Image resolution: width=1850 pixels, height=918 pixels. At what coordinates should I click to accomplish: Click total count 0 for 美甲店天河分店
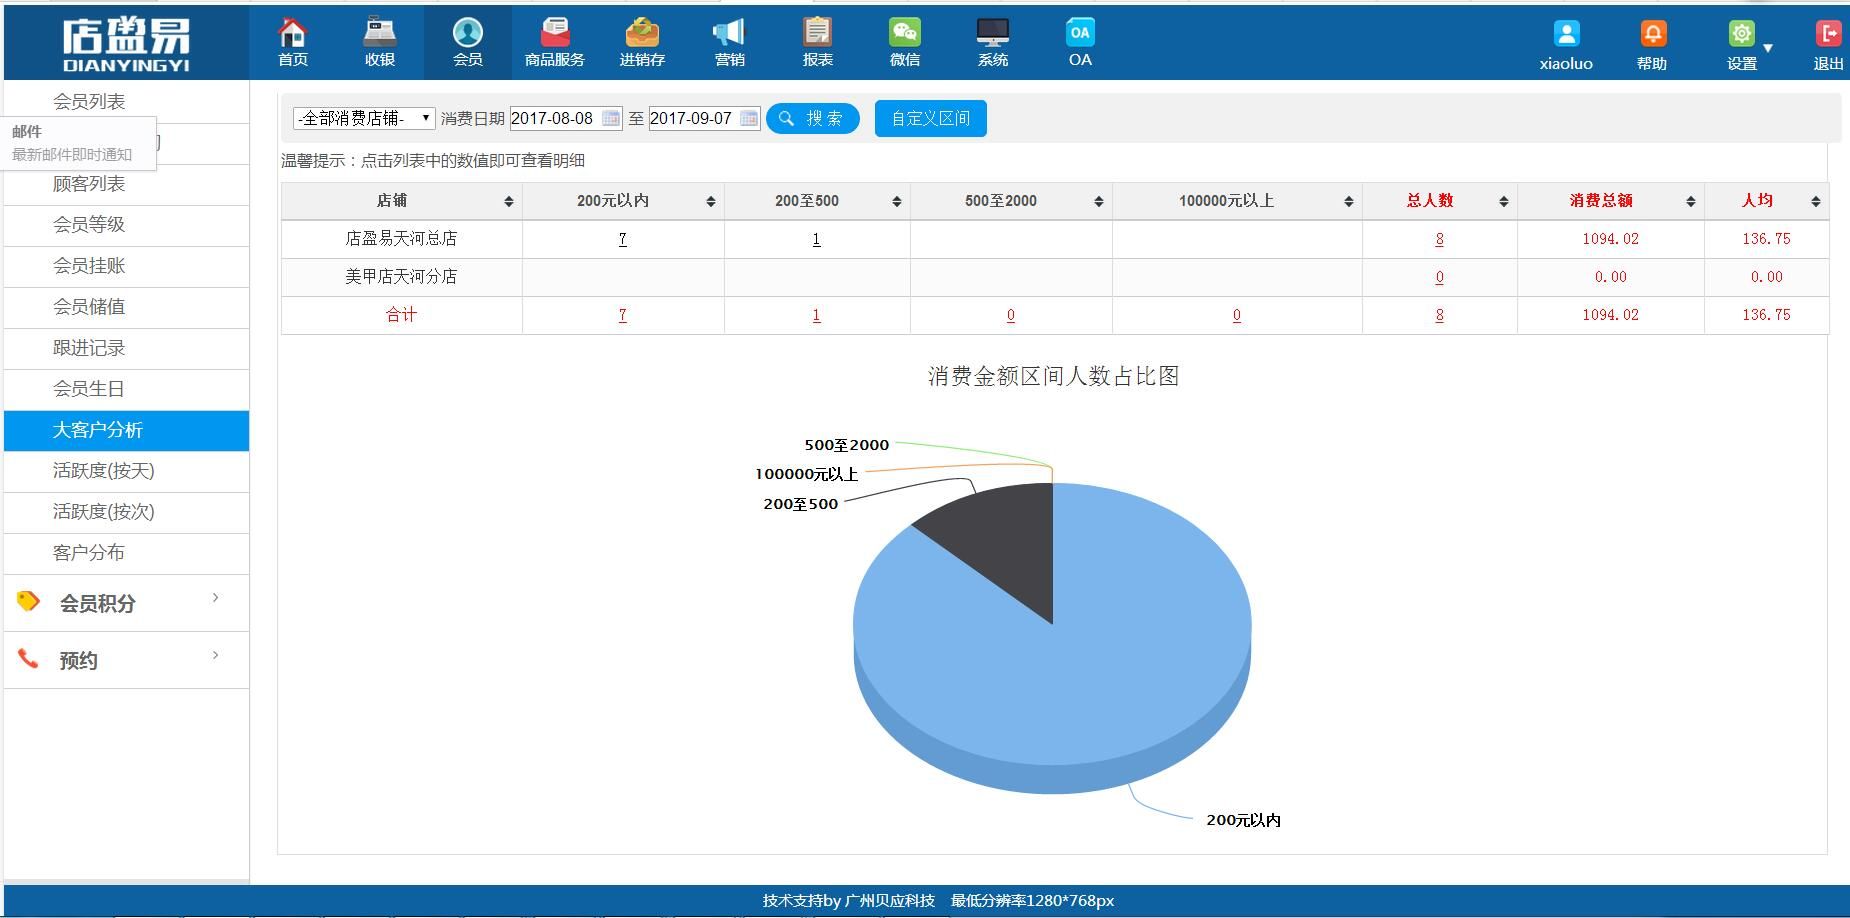(1439, 277)
